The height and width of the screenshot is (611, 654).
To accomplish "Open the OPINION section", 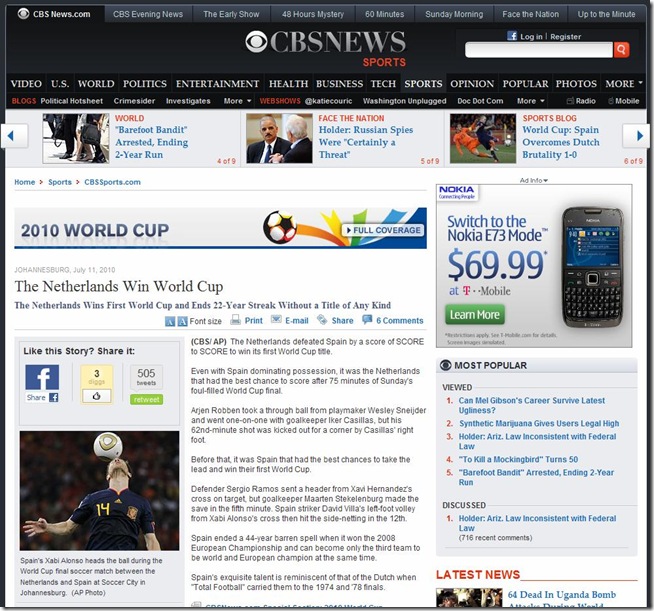I will tap(472, 84).
